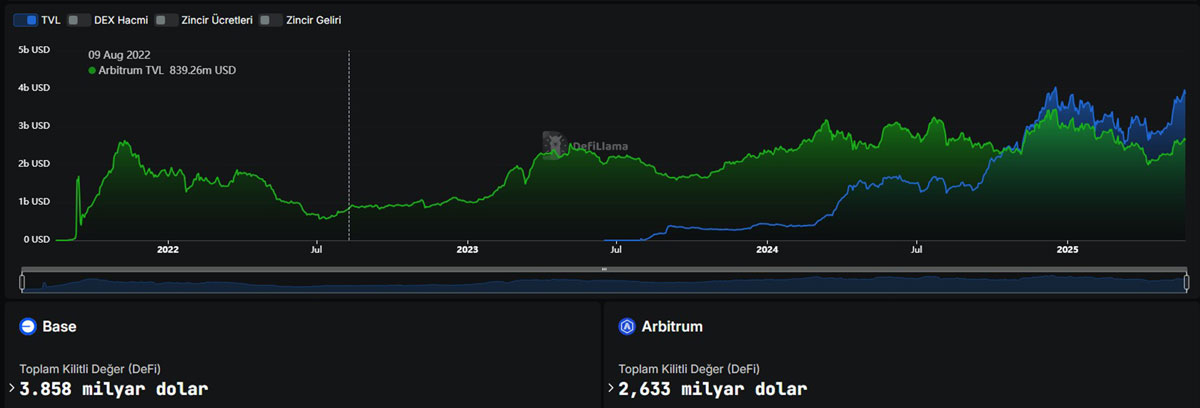Switch on the Zincir Ücretleri toggle

click(x=167, y=20)
